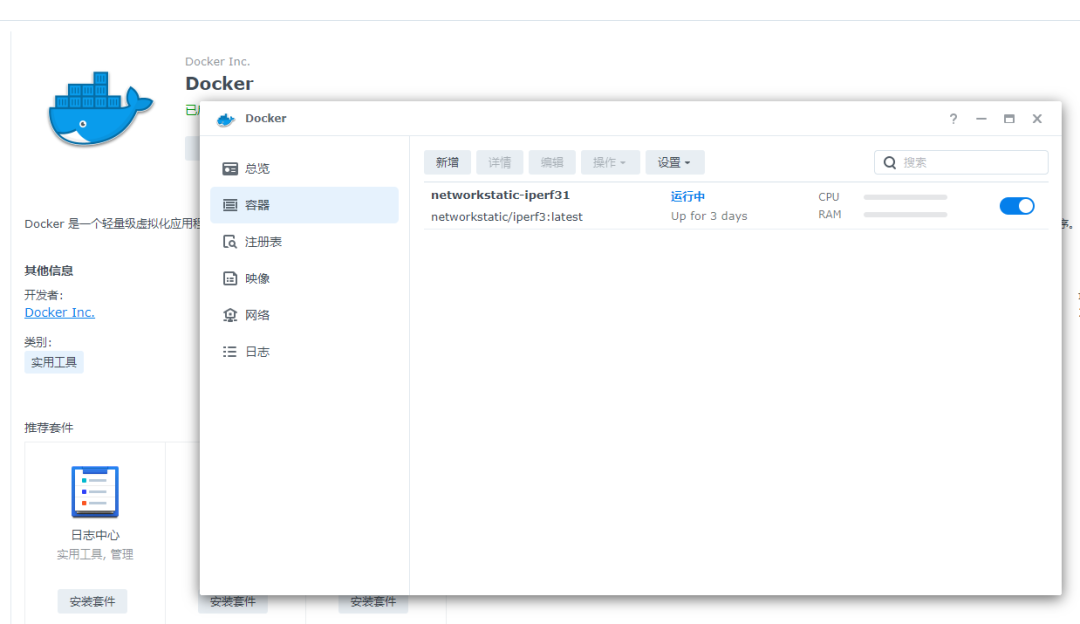Image resolution: width=1080 pixels, height=624 pixels.
Task: Click the Docker whale icon in title bar
Action: [225, 119]
